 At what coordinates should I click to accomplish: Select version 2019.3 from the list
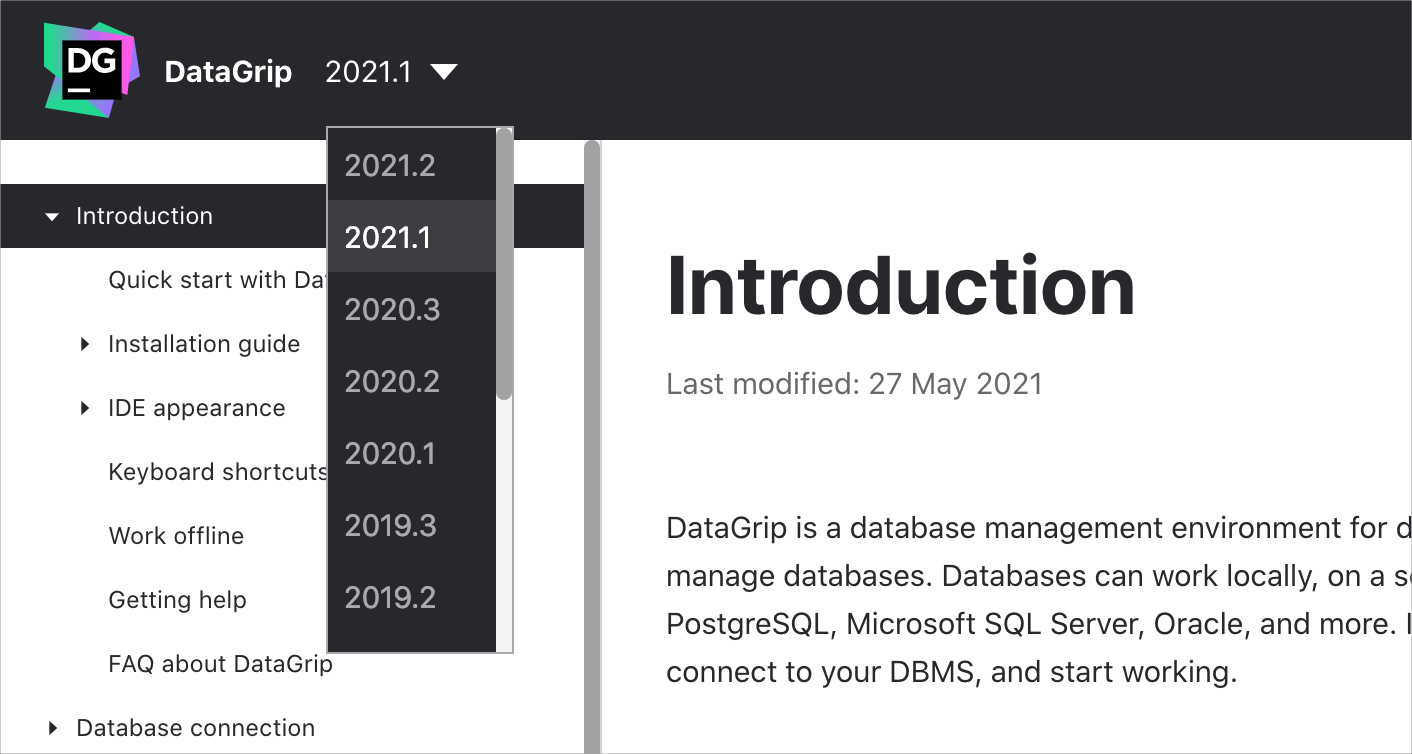coord(390,525)
